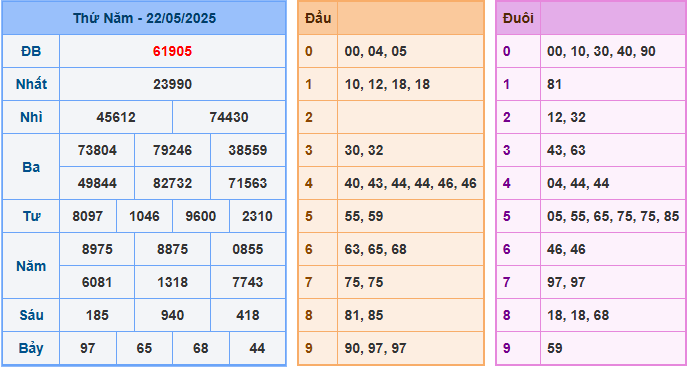The height and width of the screenshot is (368, 689).
Task: Select third prize number 79246
Action: (172, 150)
